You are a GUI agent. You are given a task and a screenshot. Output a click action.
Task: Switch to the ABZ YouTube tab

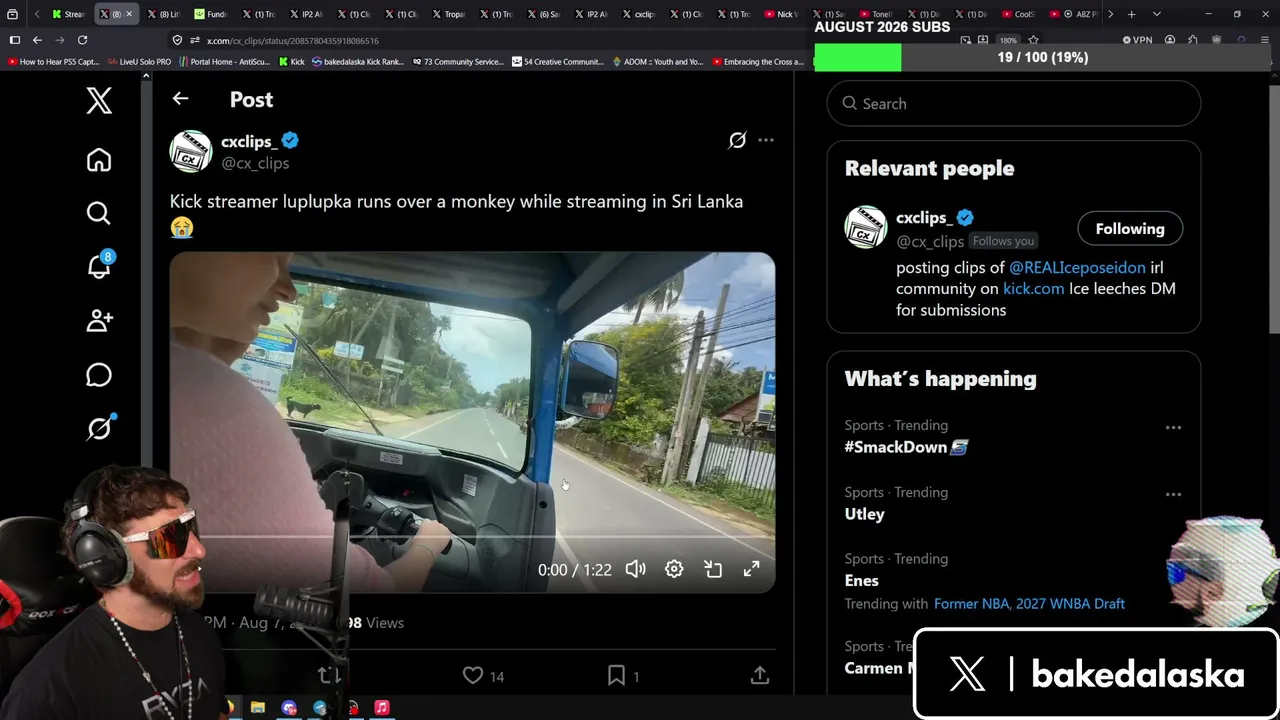point(1073,14)
